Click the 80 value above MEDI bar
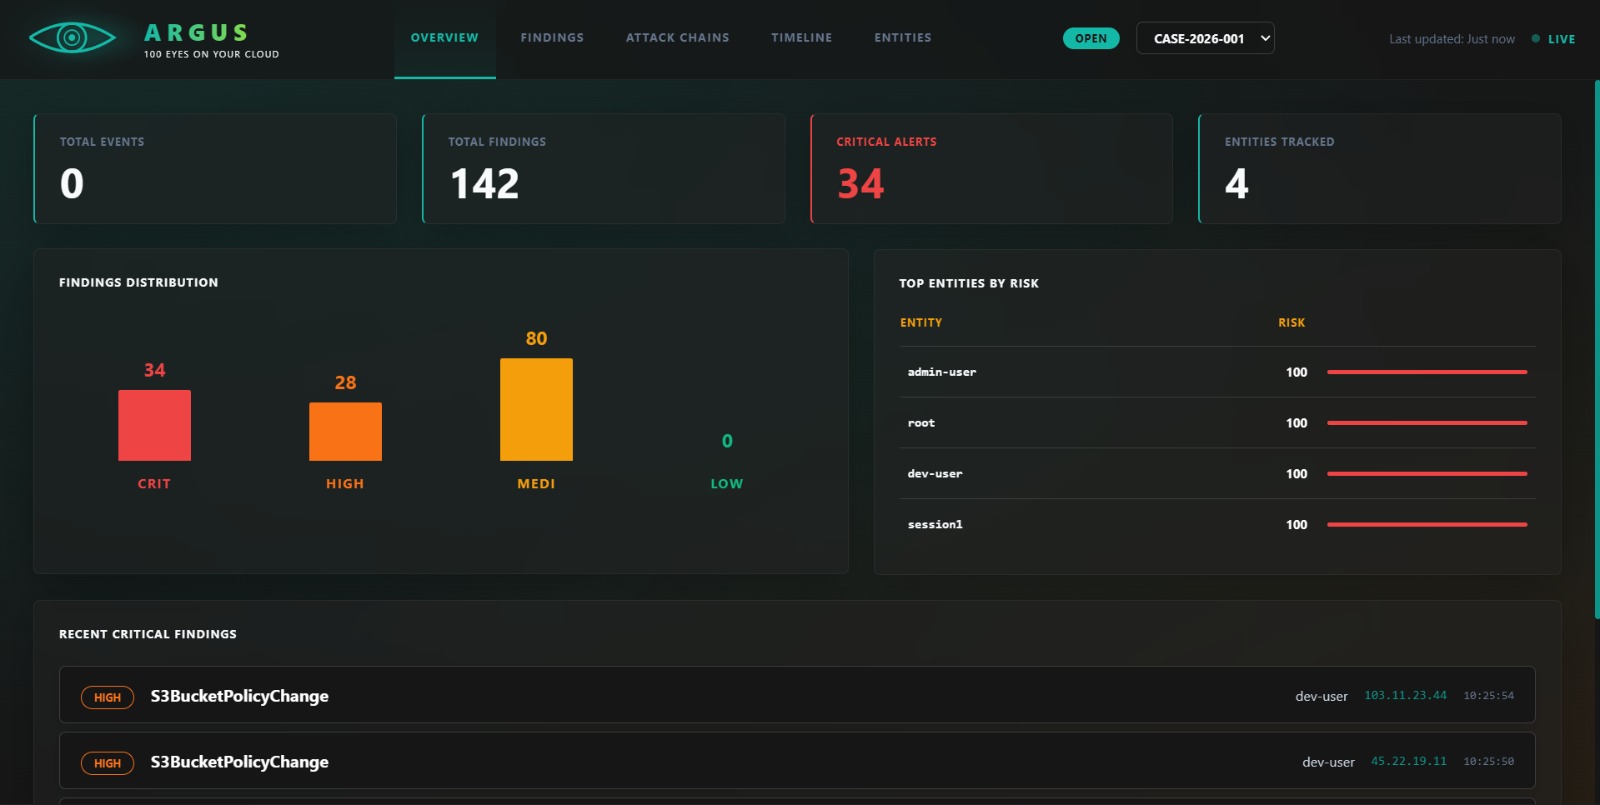 pyautogui.click(x=536, y=338)
